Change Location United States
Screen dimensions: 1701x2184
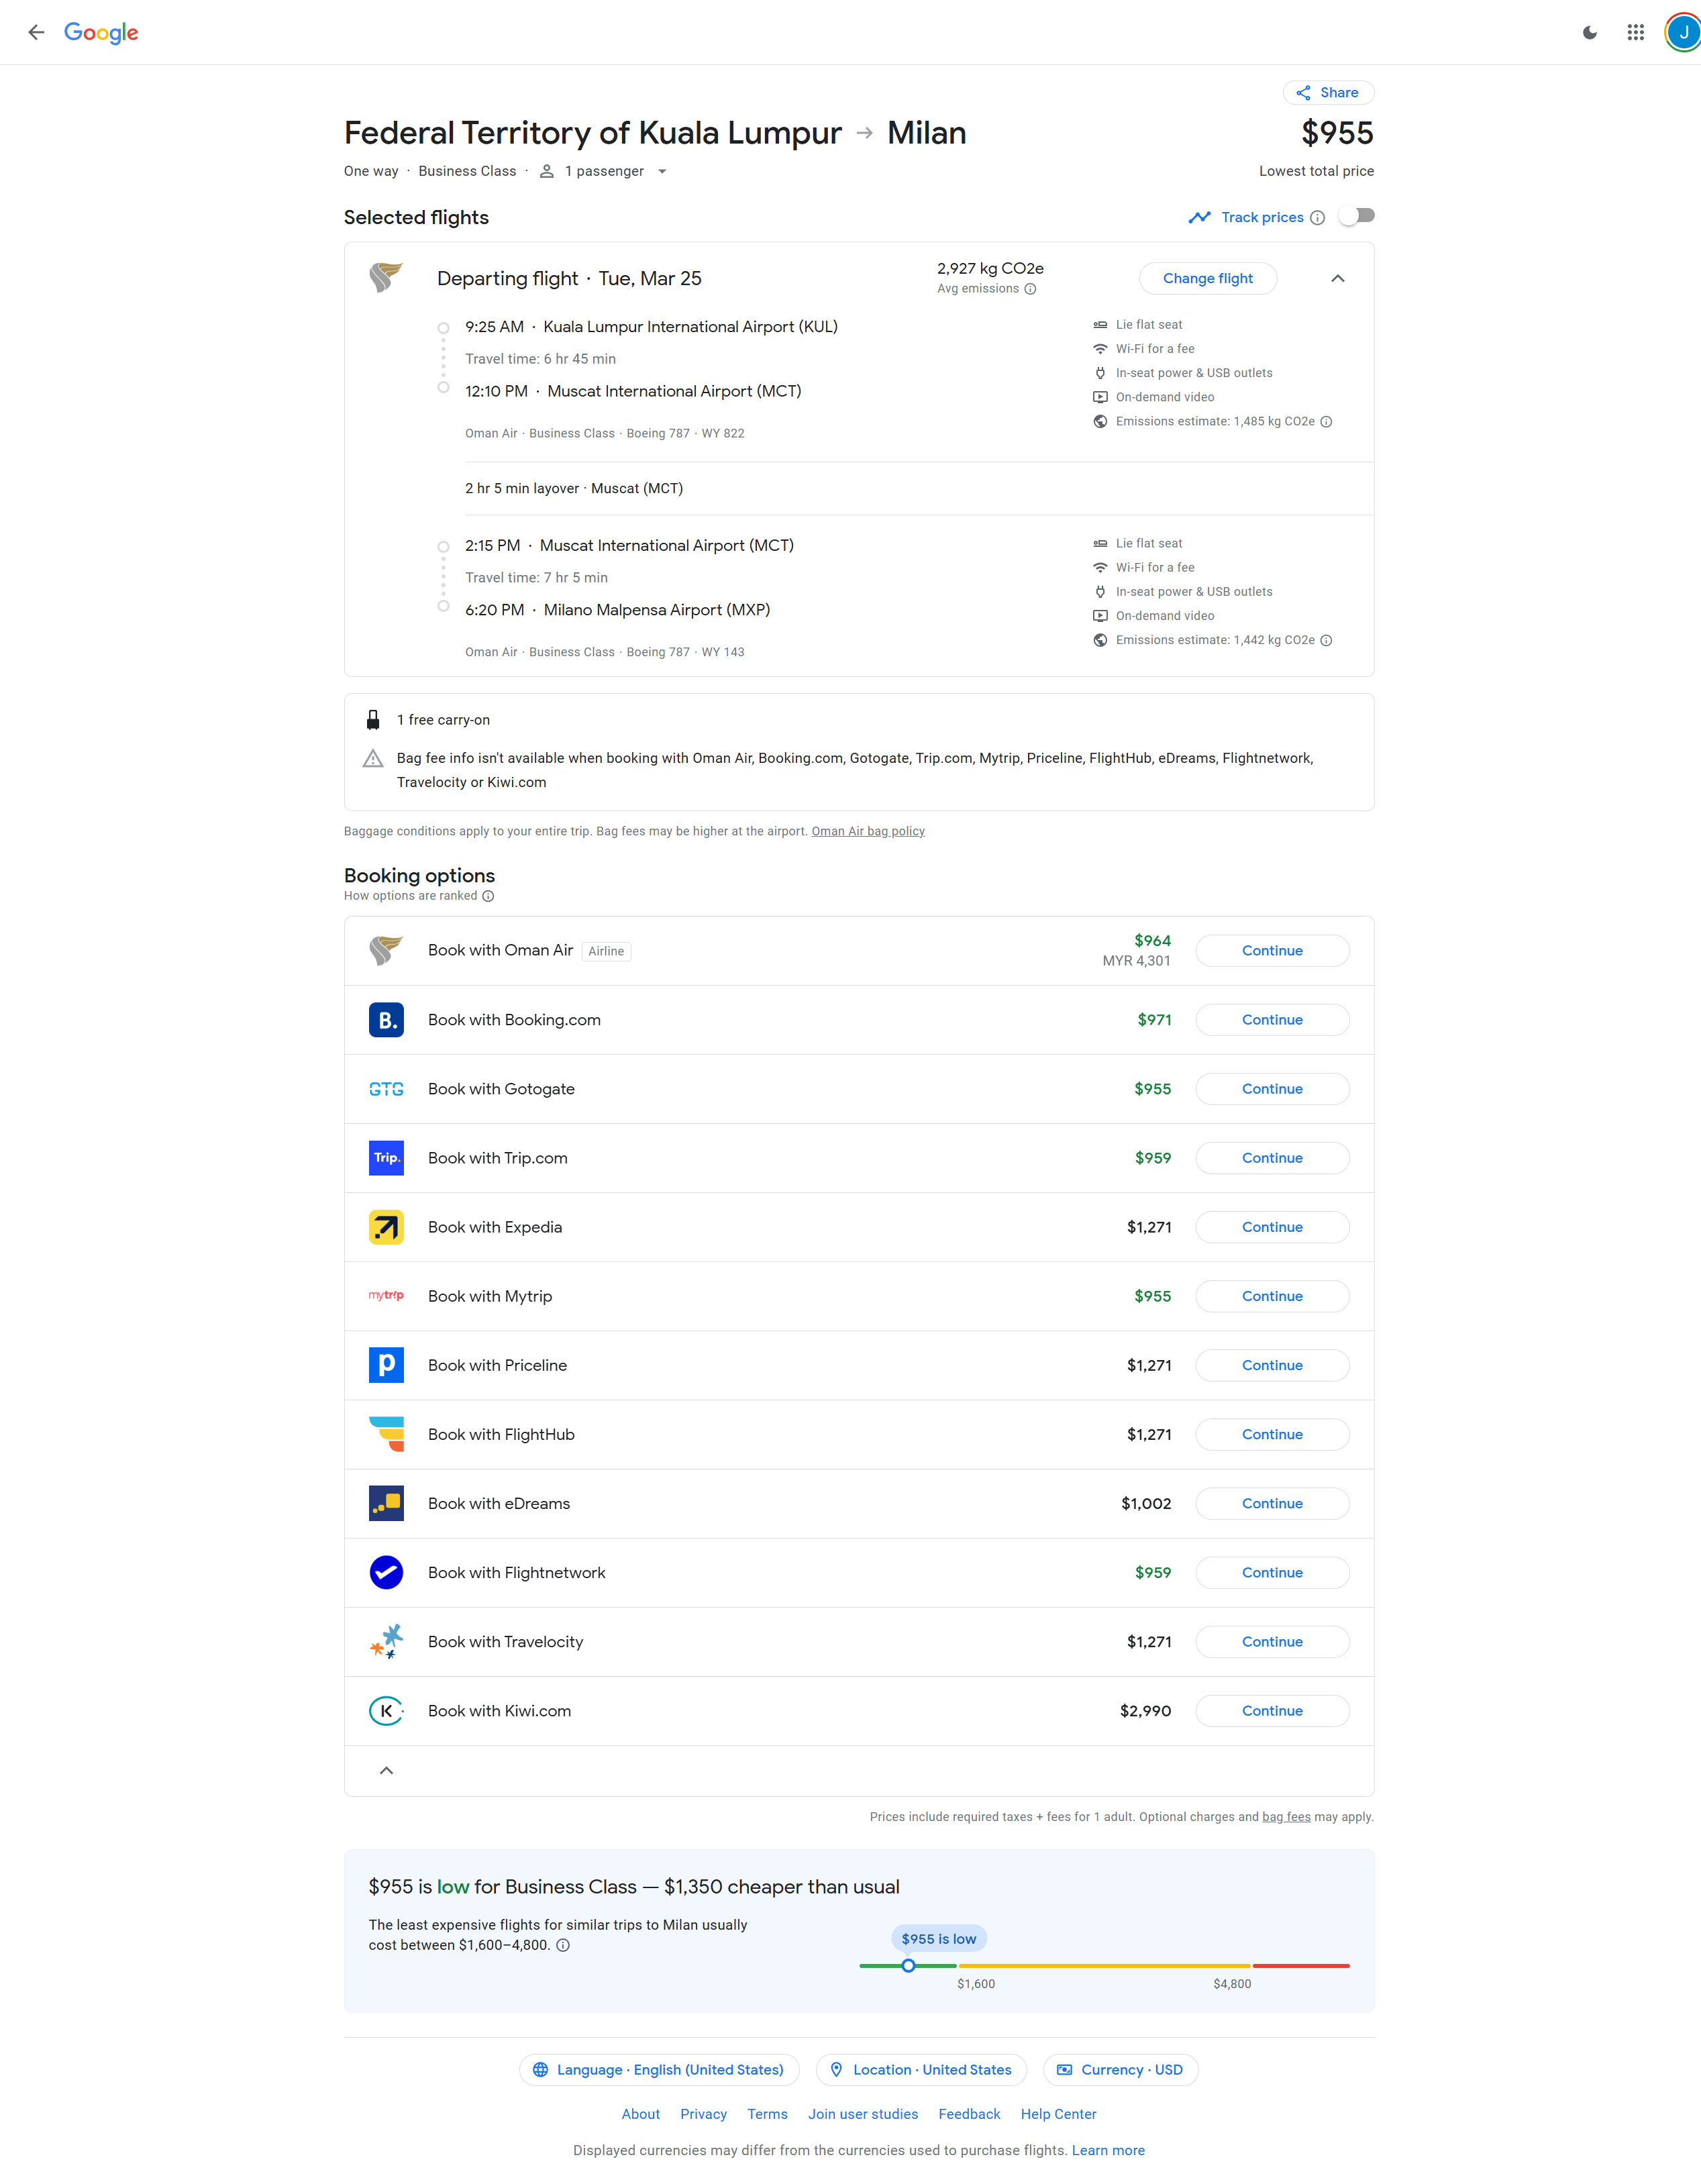[x=921, y=2070]
